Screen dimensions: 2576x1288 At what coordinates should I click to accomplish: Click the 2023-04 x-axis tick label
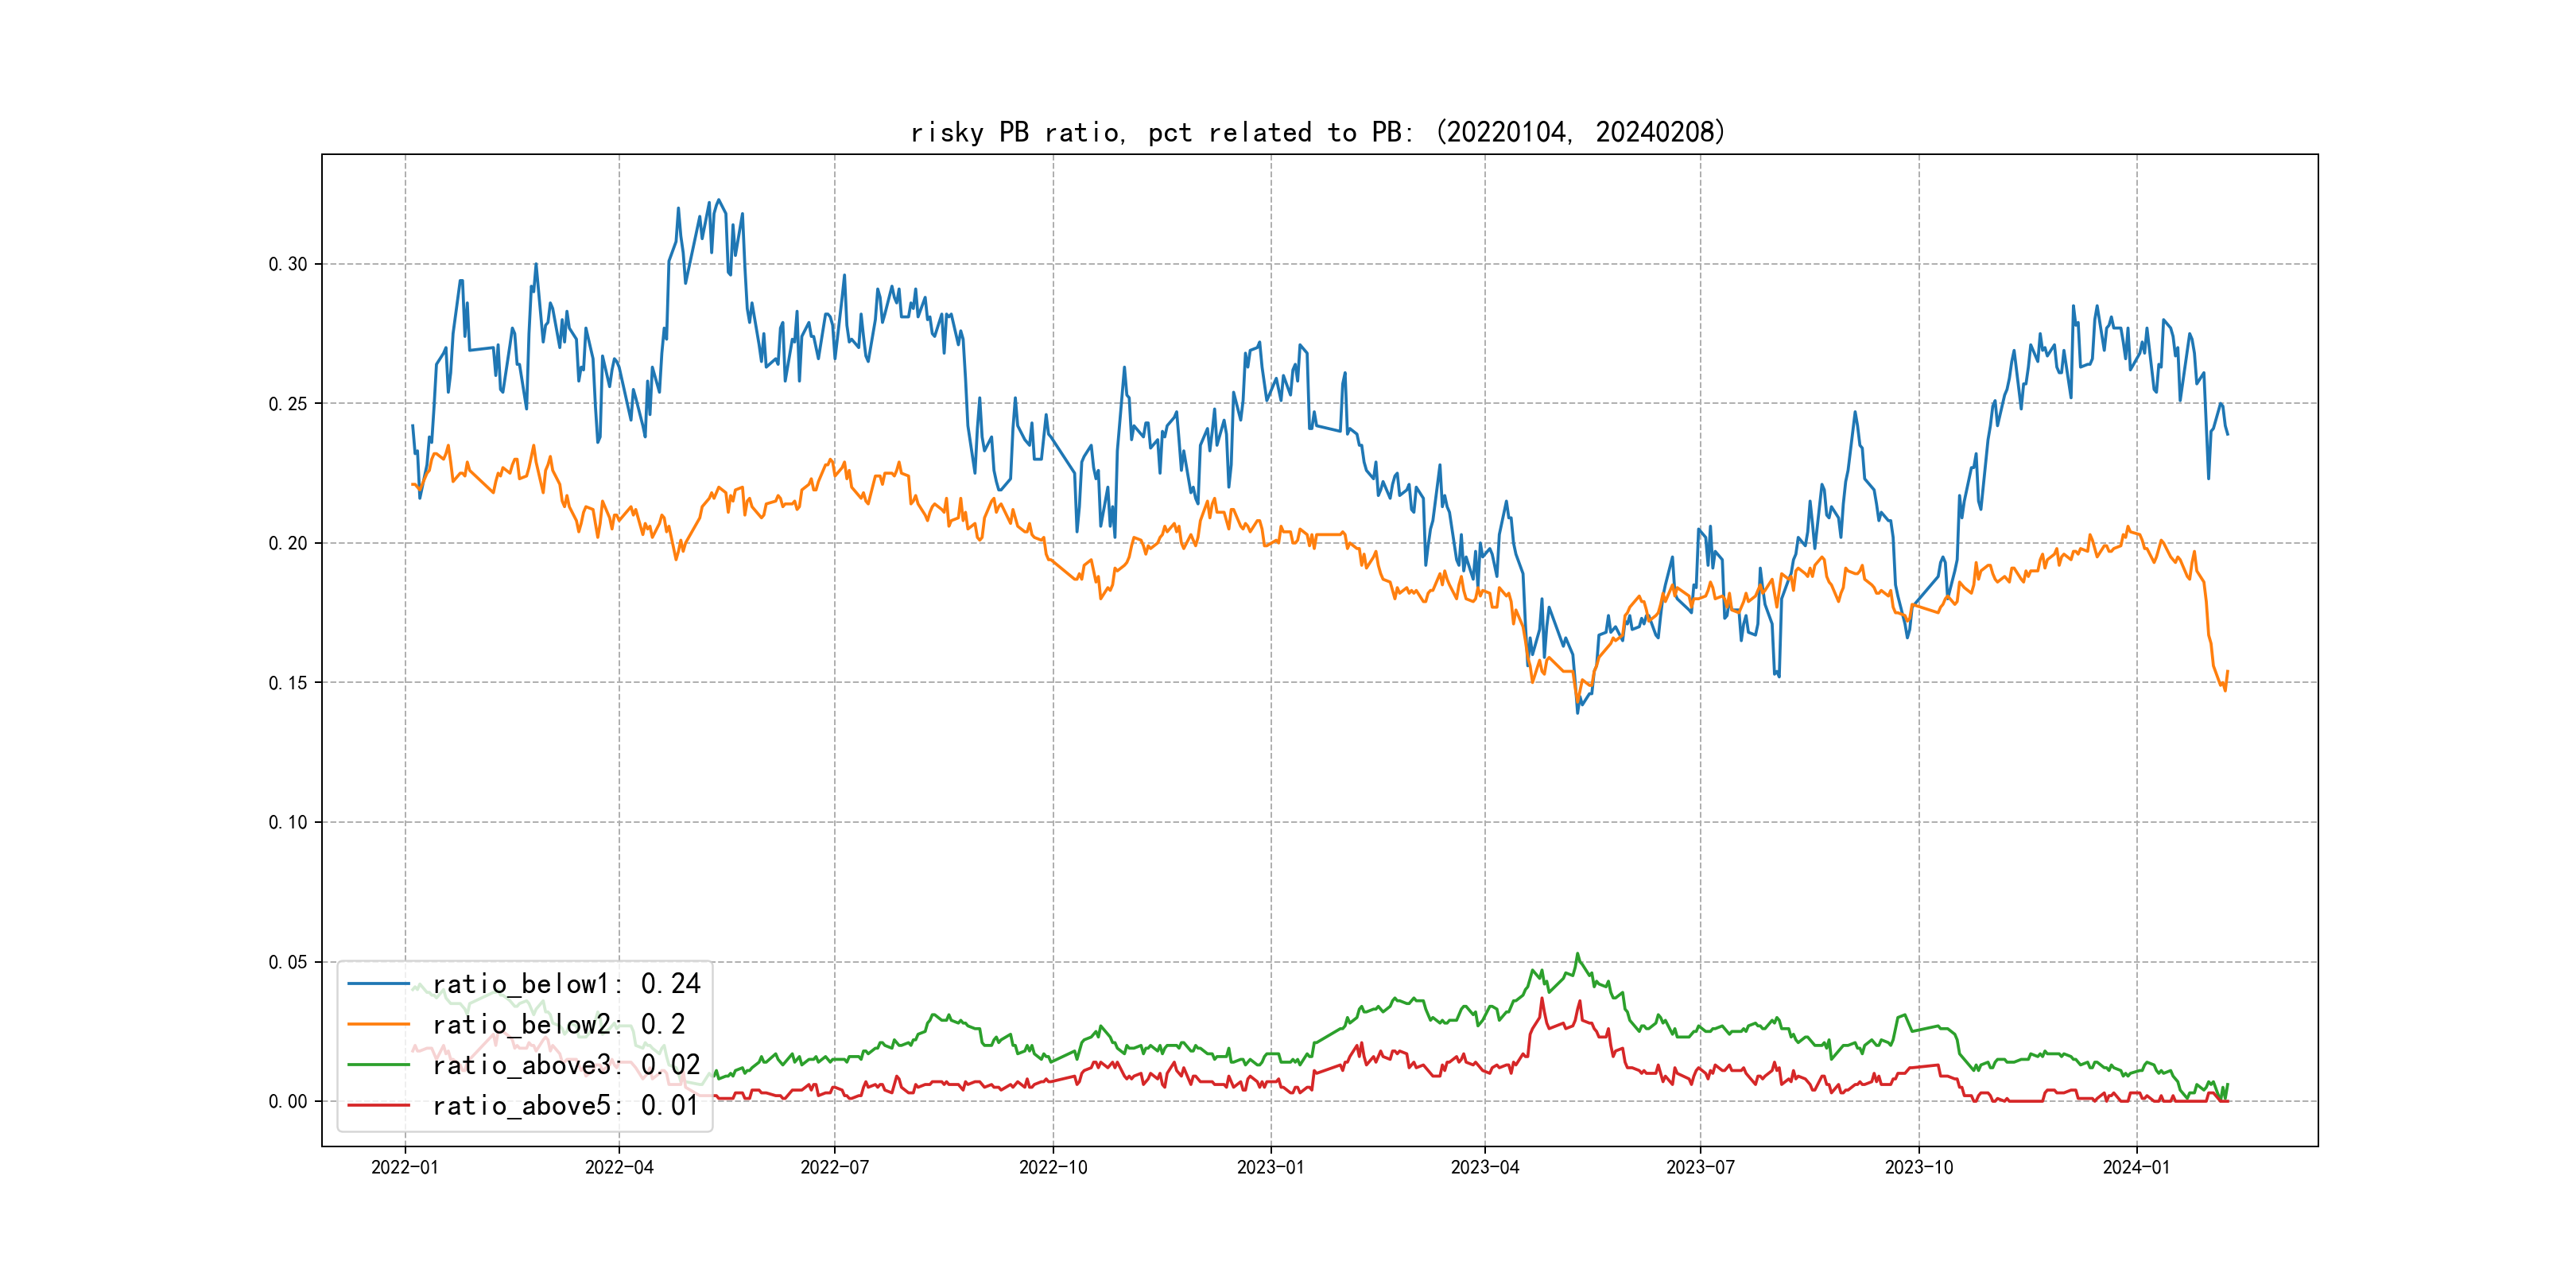tap(1484, 1167)
